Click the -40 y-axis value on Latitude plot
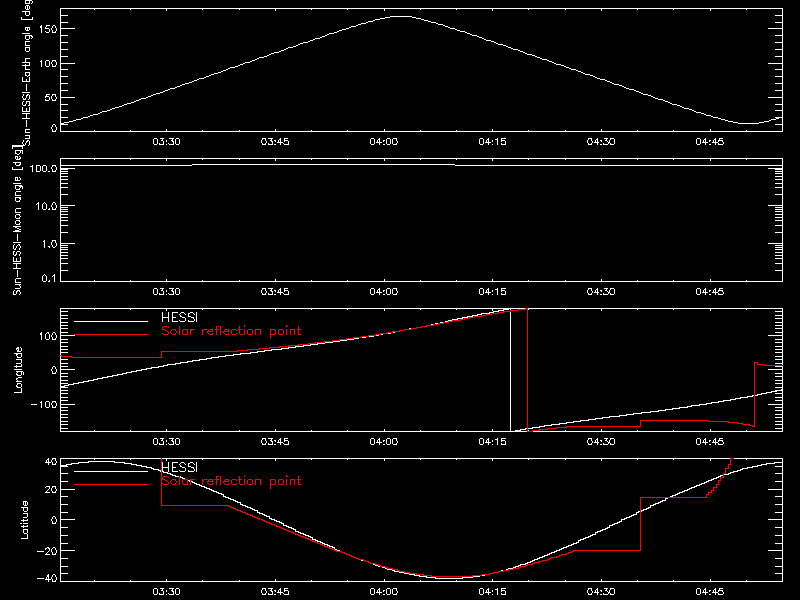This screenshot has height=600, width=800. 47,579
